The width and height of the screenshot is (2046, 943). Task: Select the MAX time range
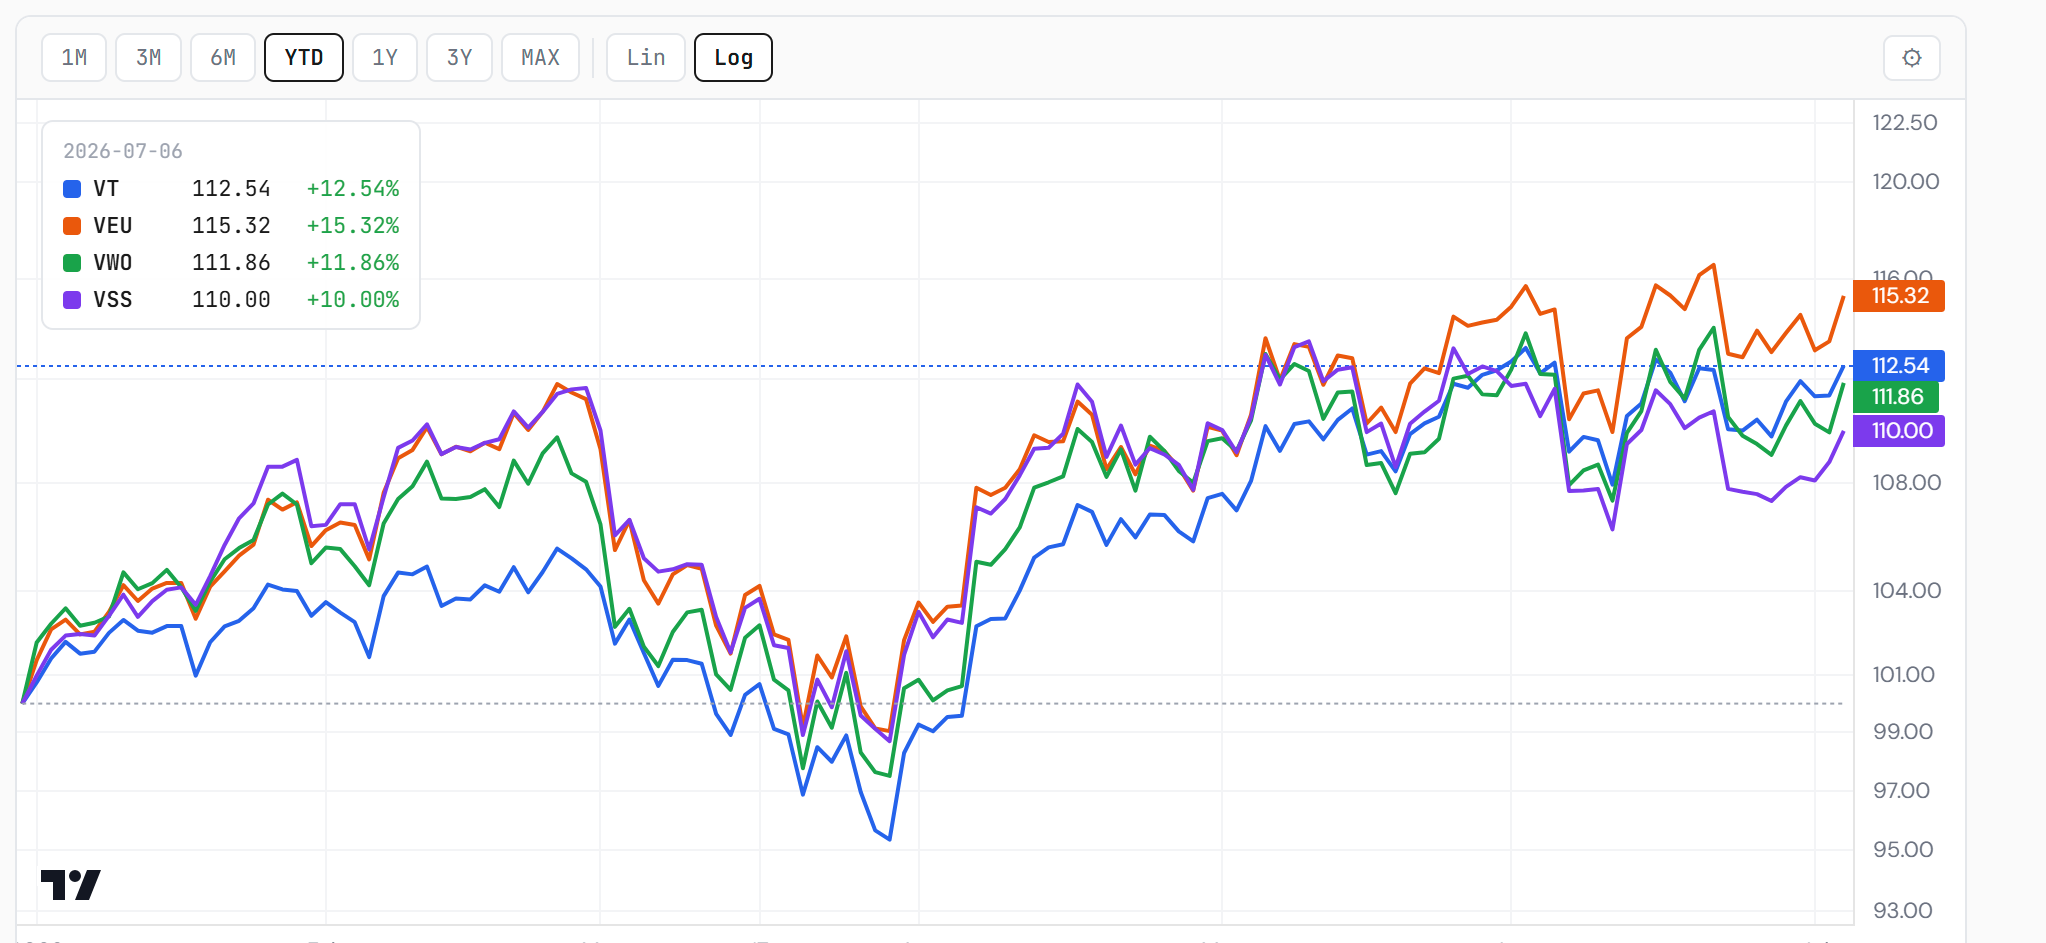[540, 58]
